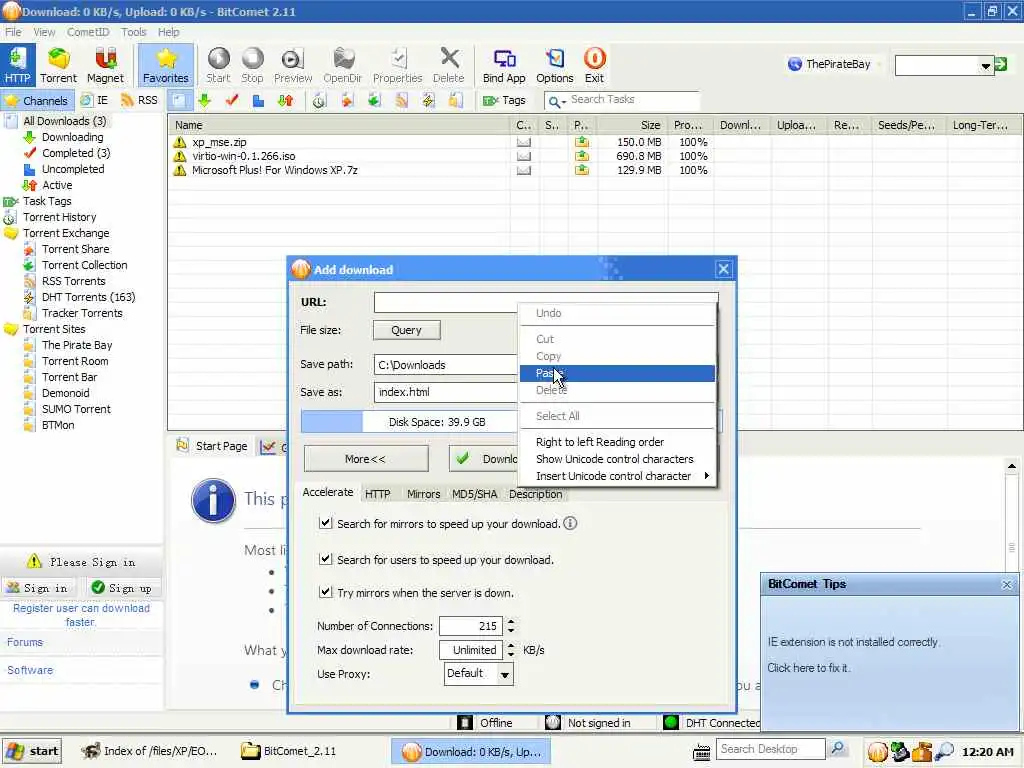This screenshot has height=768, width=1024.
Task: Click the URL input field
Action: click(546, 302)
